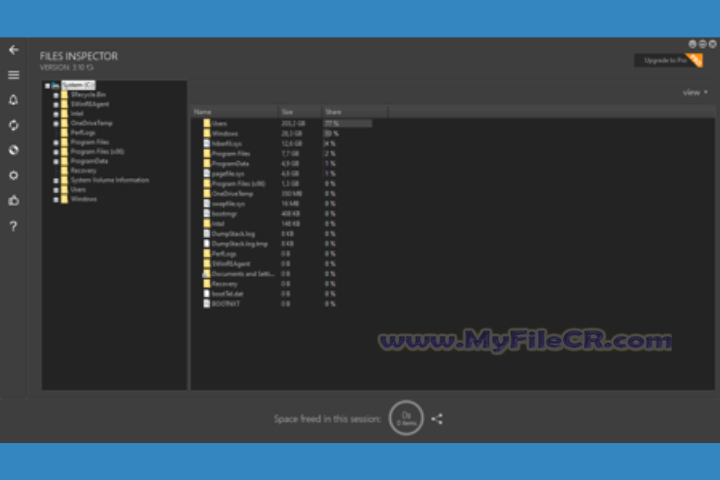Screen dimensions: 720x480
Task: Click the shortcut icon of Documents and Settings
Action: click(x=206, y=274)
